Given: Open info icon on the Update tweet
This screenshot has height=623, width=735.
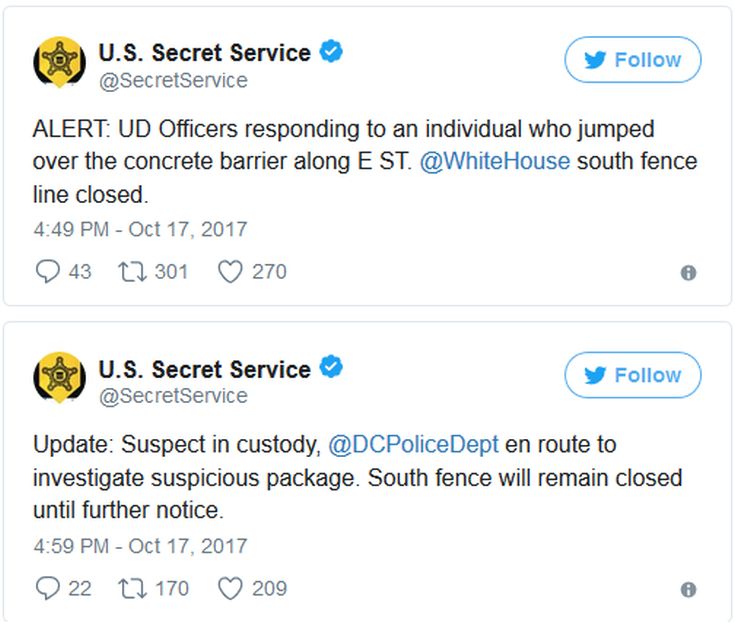Looking at the screenshot, I should pyautogui.click(x=688, y=590).
